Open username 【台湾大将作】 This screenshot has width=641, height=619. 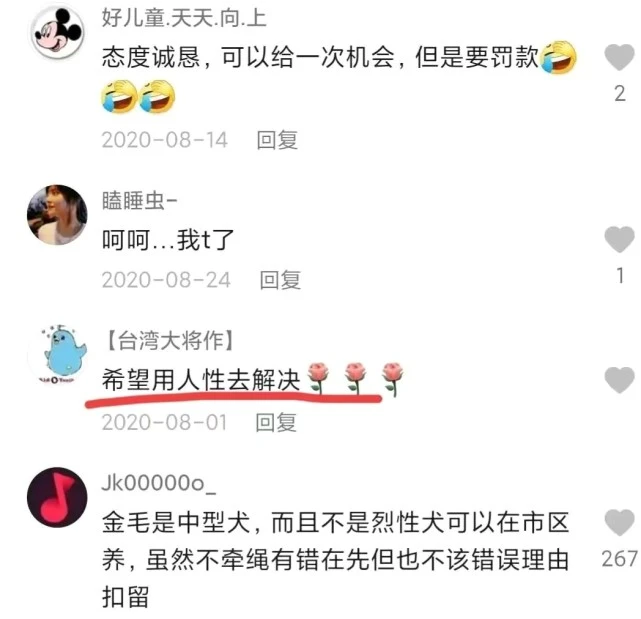click(168, 340)
